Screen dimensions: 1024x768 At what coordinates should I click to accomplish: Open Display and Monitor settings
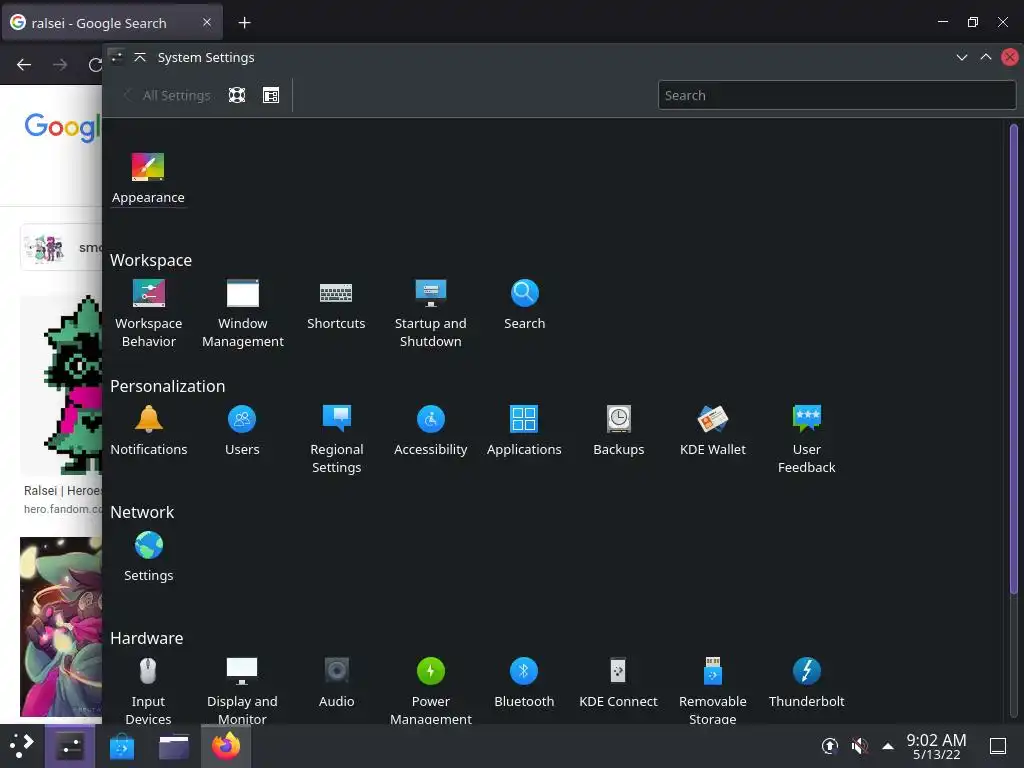[x=242, y=691]
